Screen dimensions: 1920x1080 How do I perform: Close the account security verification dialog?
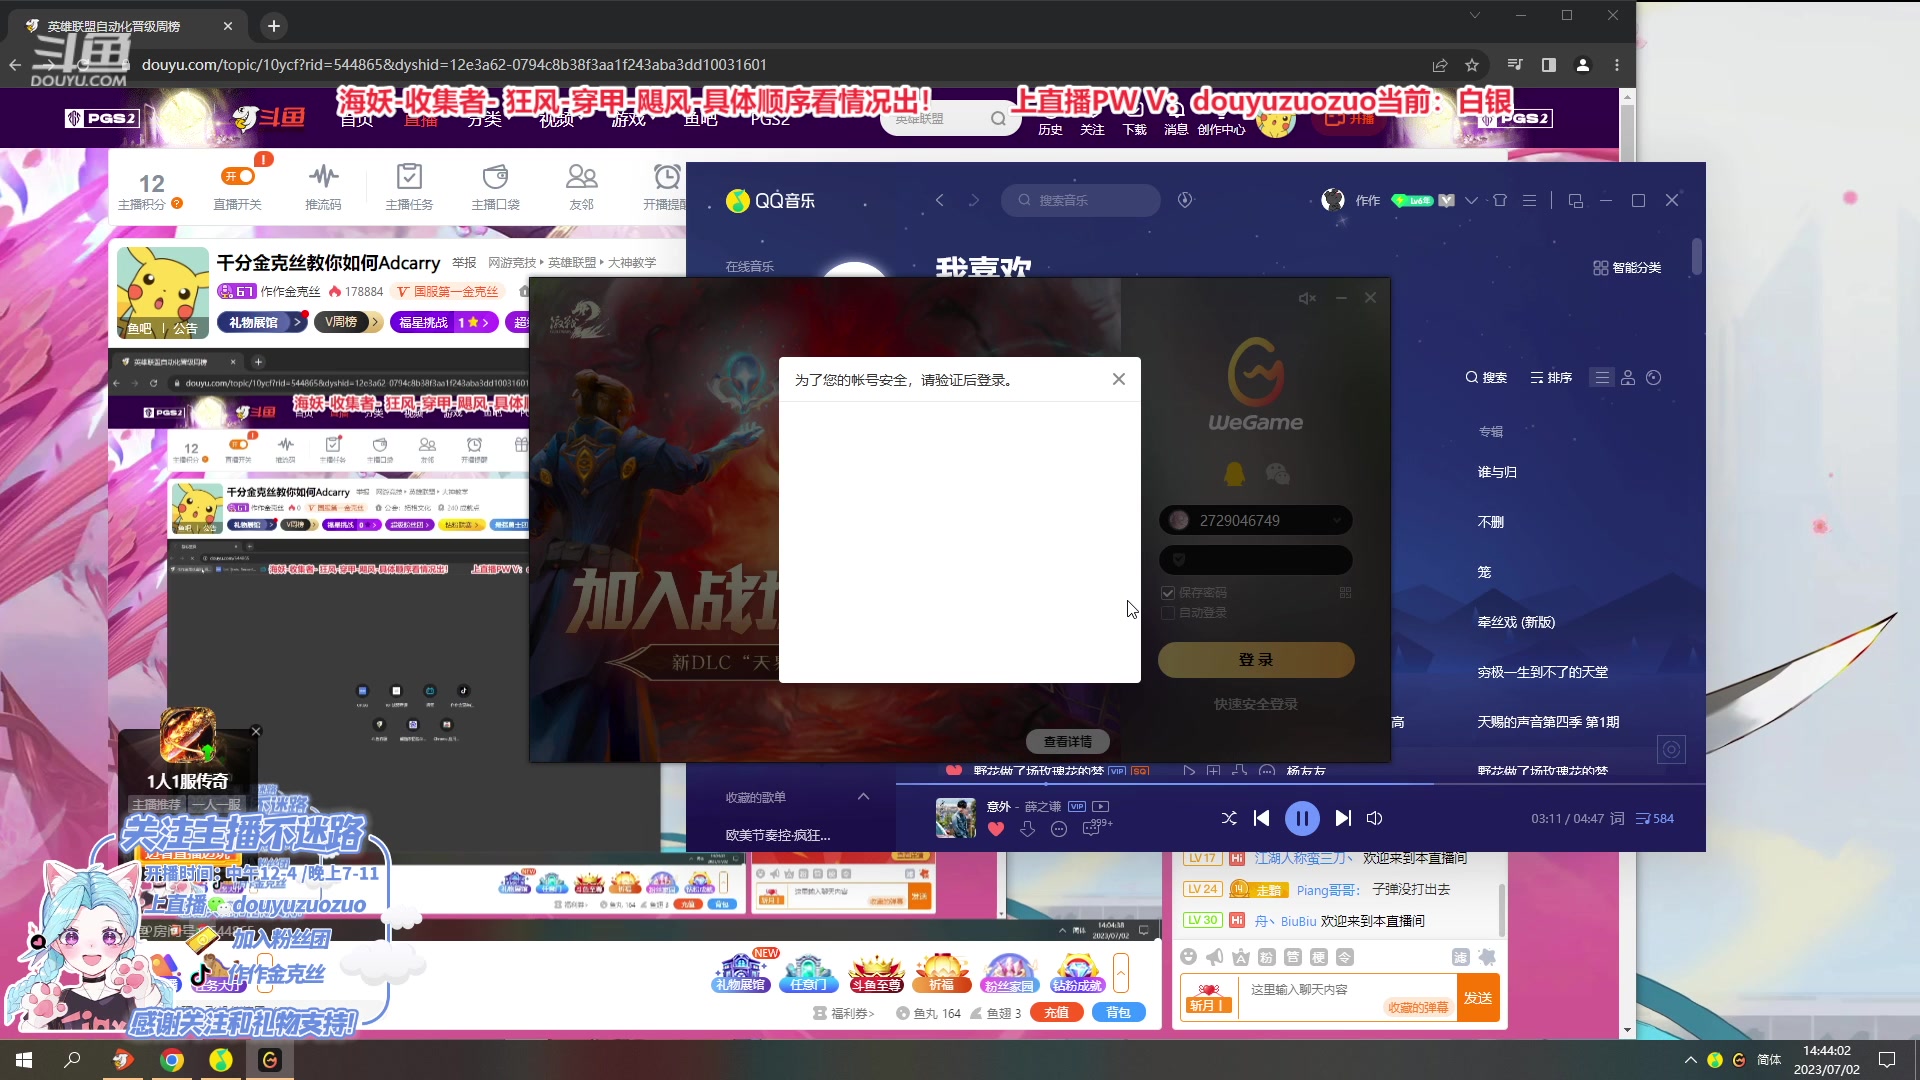pyautogui.click(x=1119, y=379)
